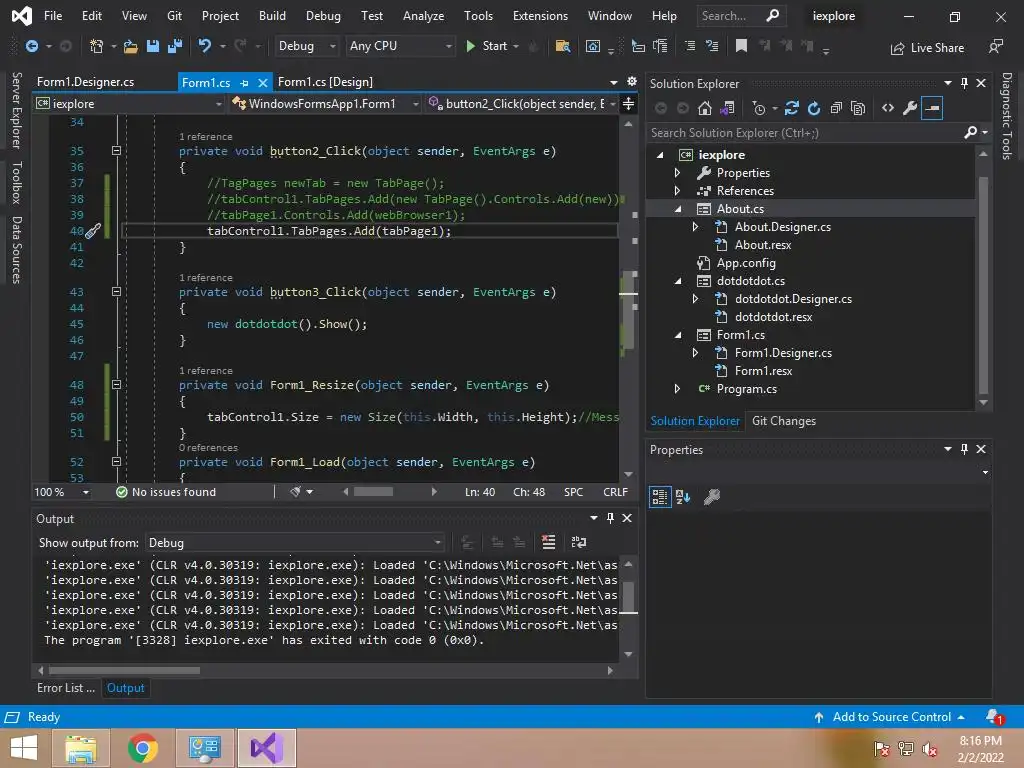
Task: Click the View Code icon in Solution Explorer
Action: pyautogui.click(x=888, y=108)
